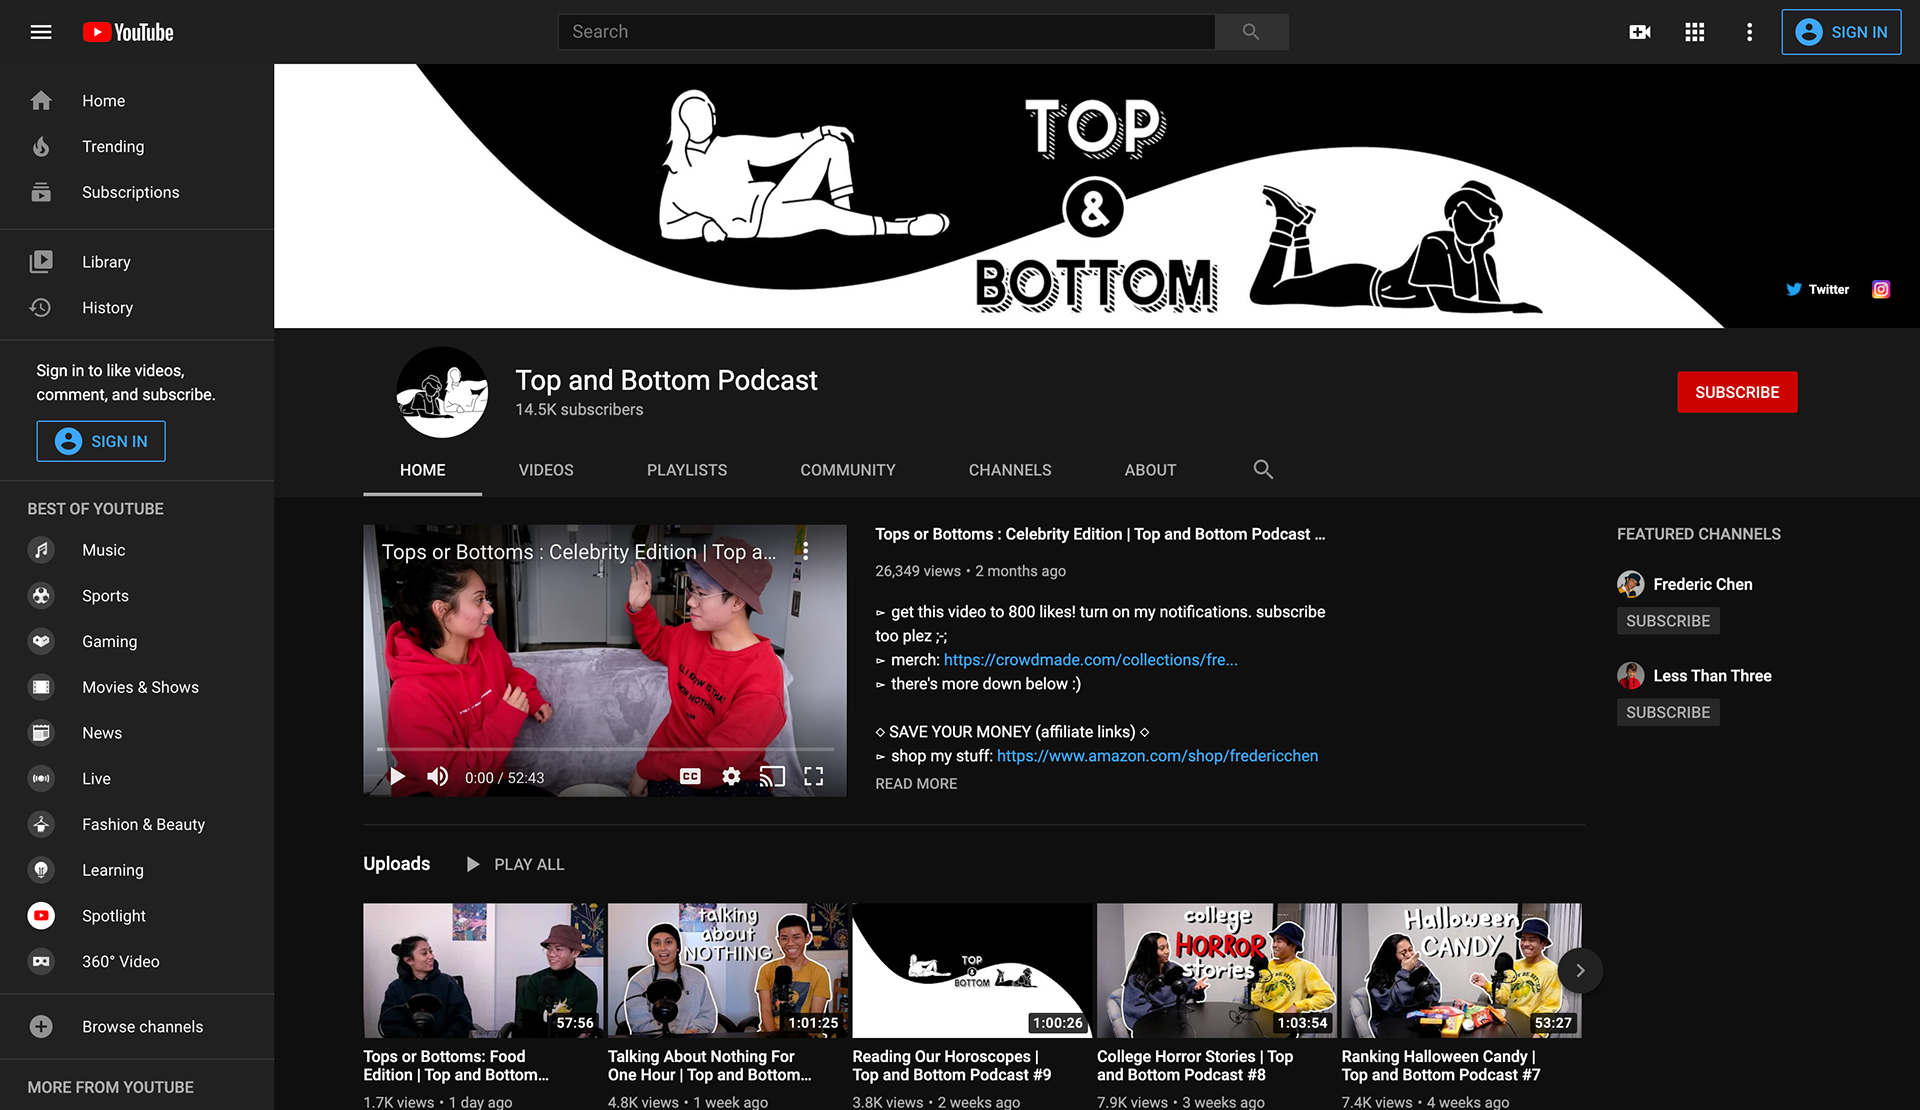Image resolution: width=1920 pixels, height=1110 pixels.
Task: Open the COMMUNITY tab
Action: pyautogui.click(x=847, y=470)
